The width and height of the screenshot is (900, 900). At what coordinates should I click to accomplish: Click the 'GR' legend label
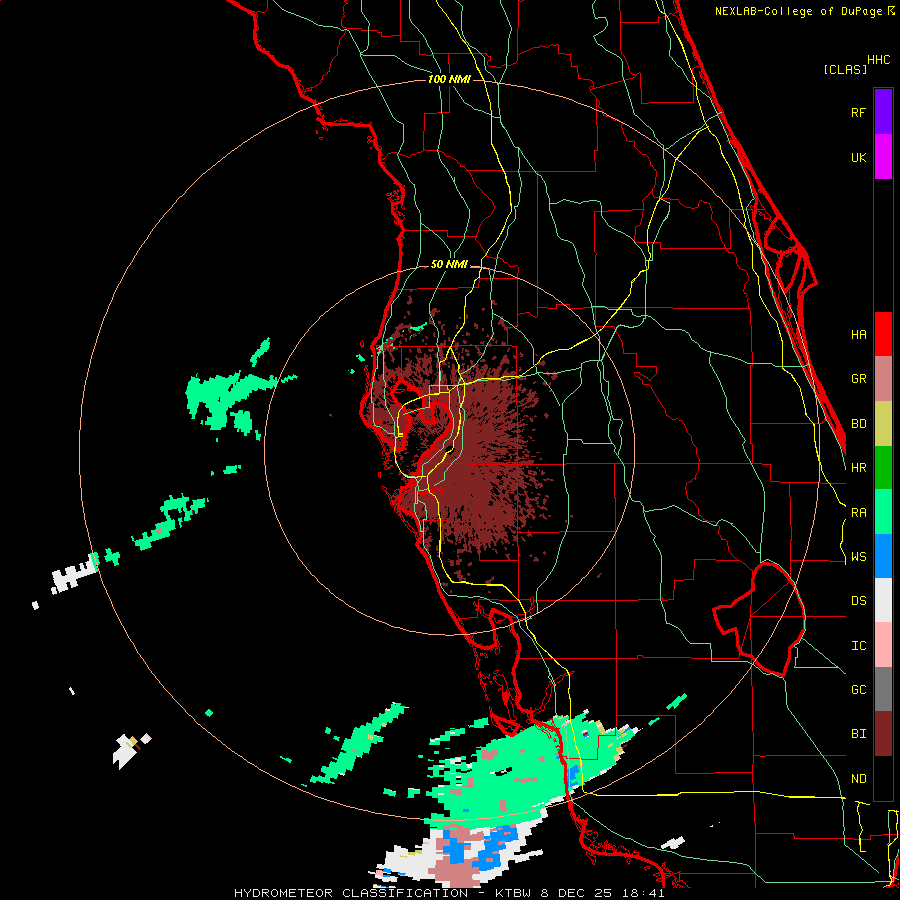coord(859,379)
